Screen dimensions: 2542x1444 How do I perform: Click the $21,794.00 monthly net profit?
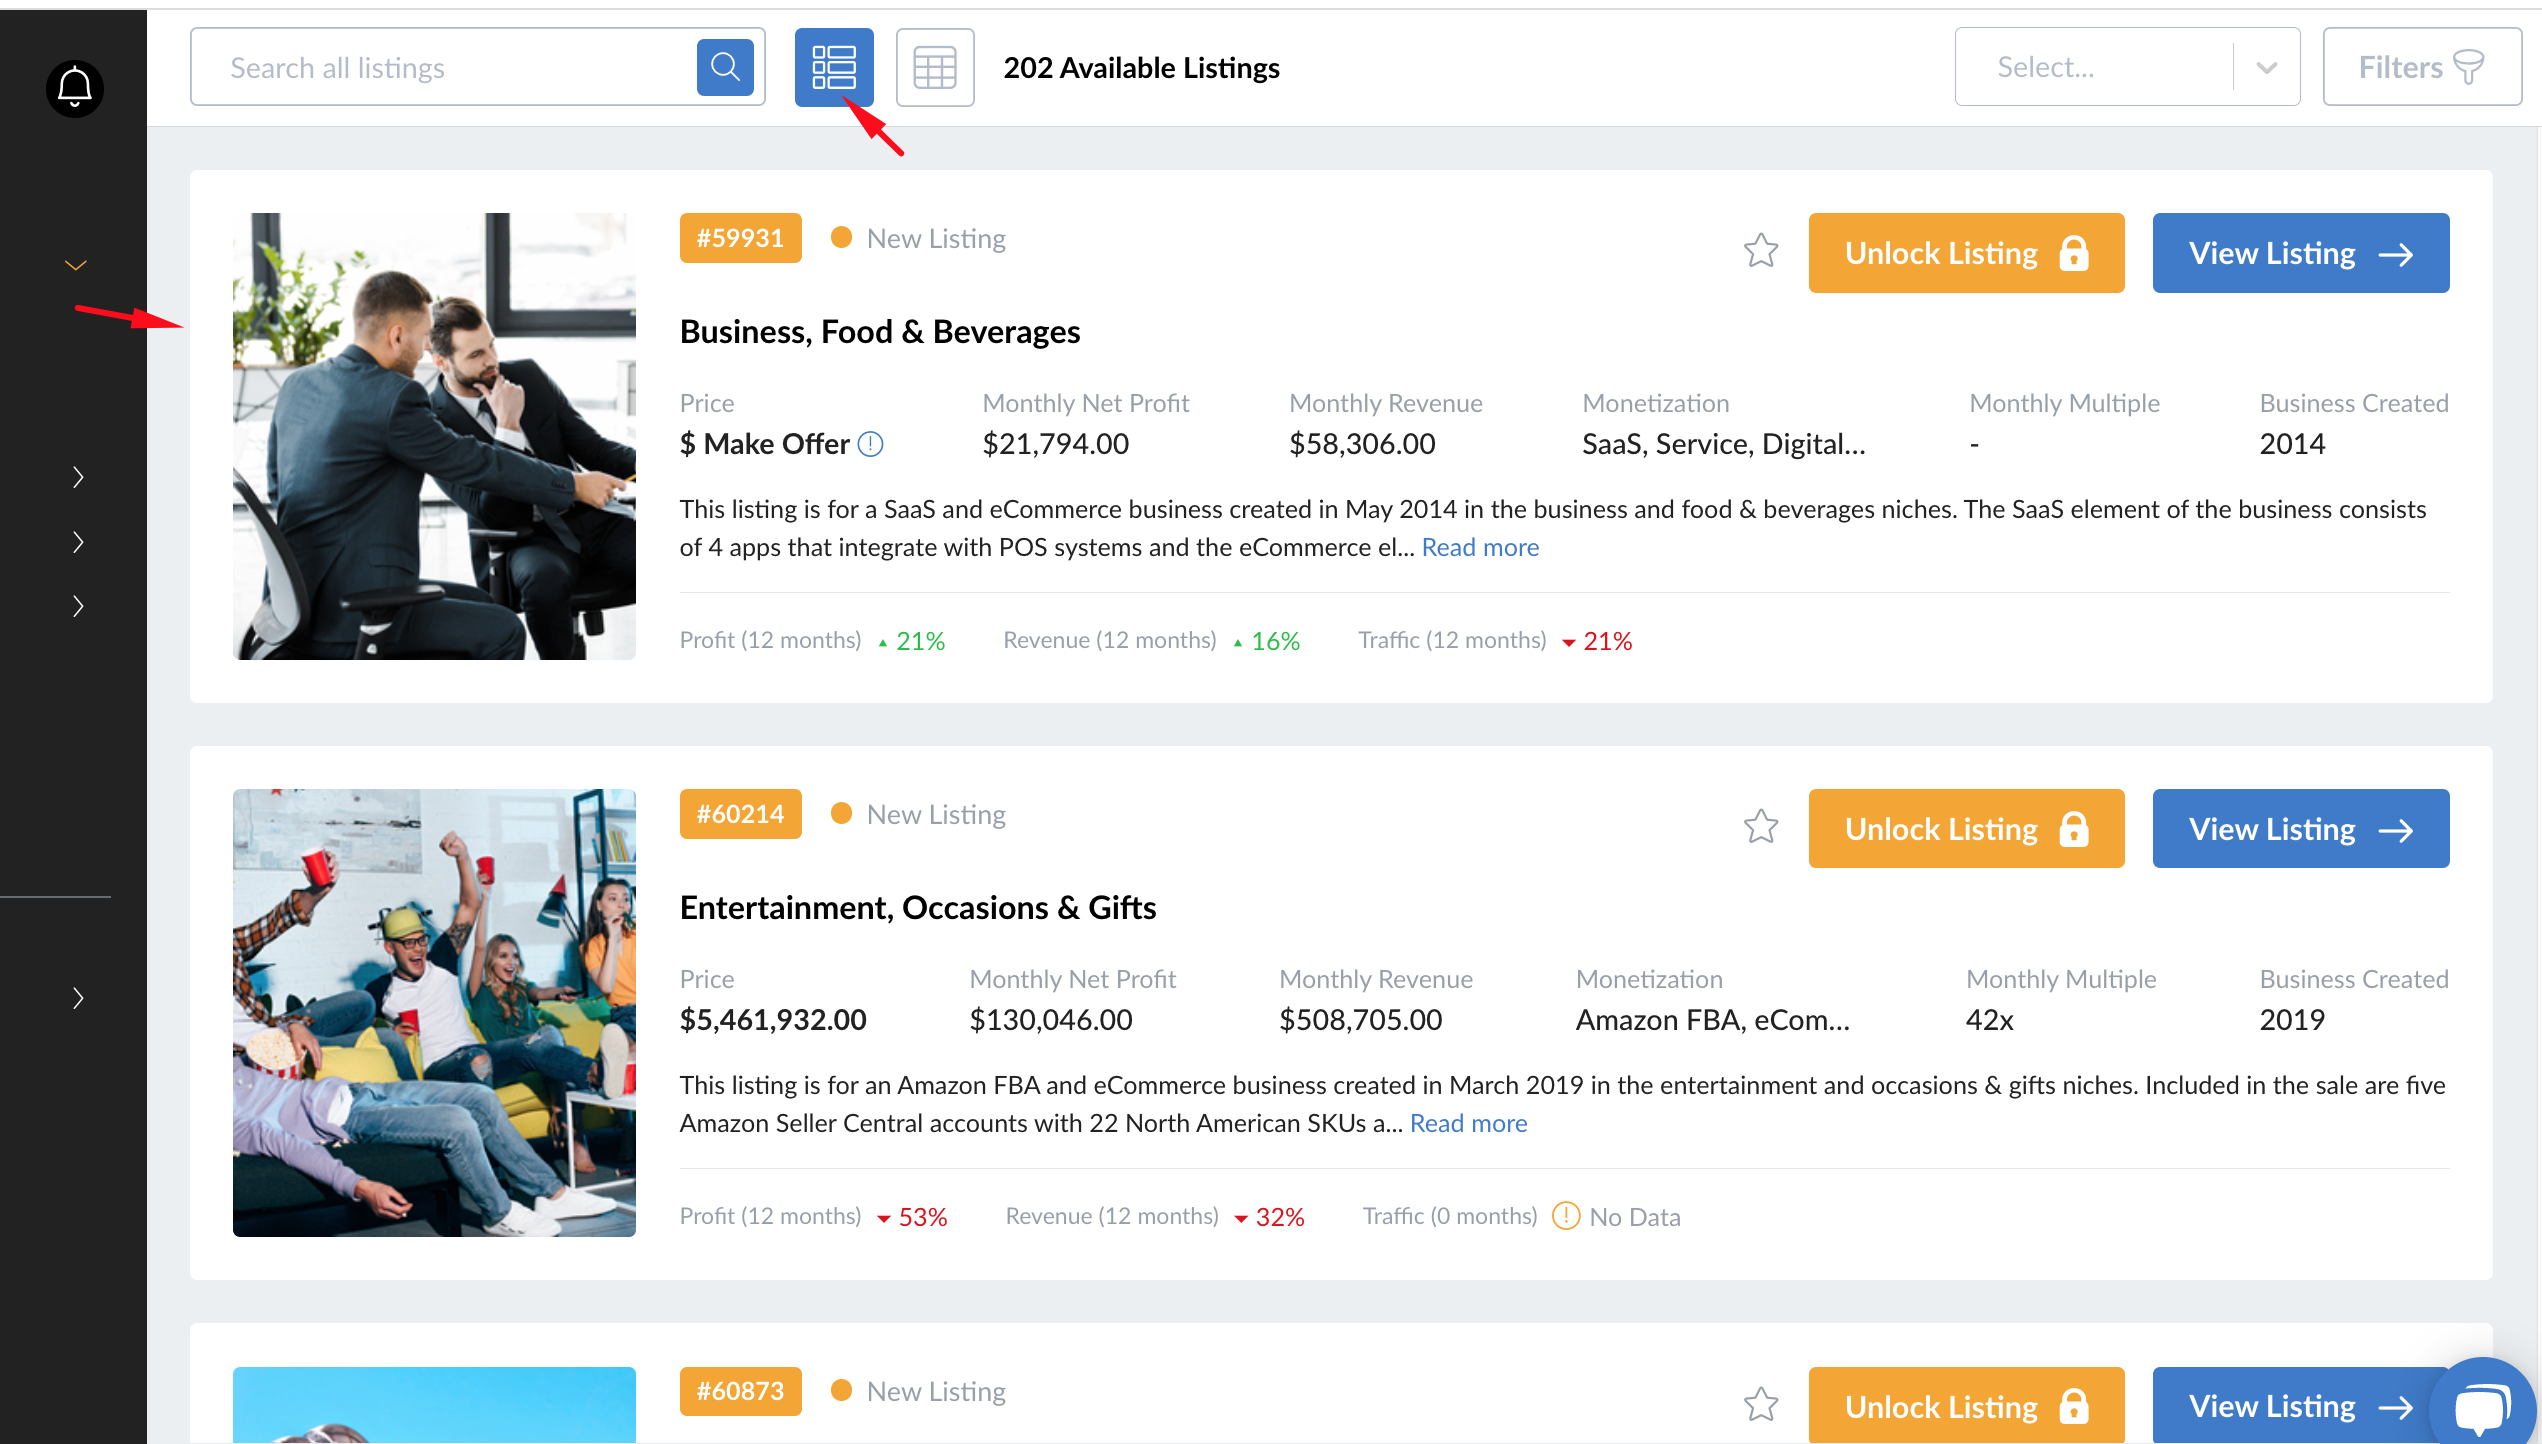pos(1056,443)
